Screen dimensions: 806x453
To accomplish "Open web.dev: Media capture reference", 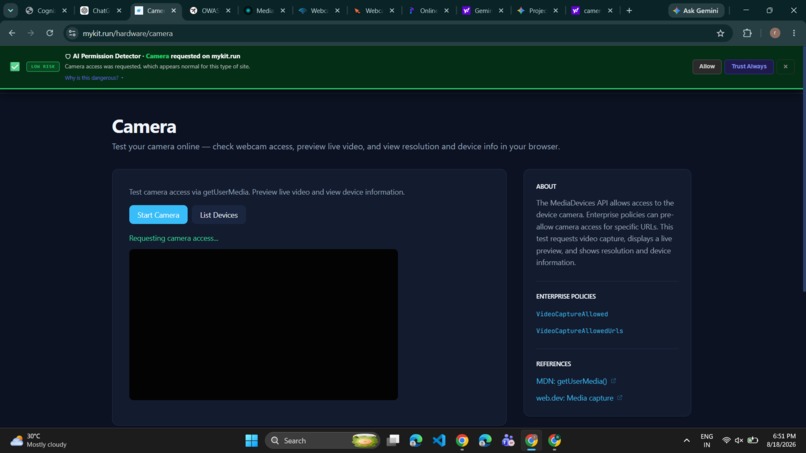I will pos(578,398).
